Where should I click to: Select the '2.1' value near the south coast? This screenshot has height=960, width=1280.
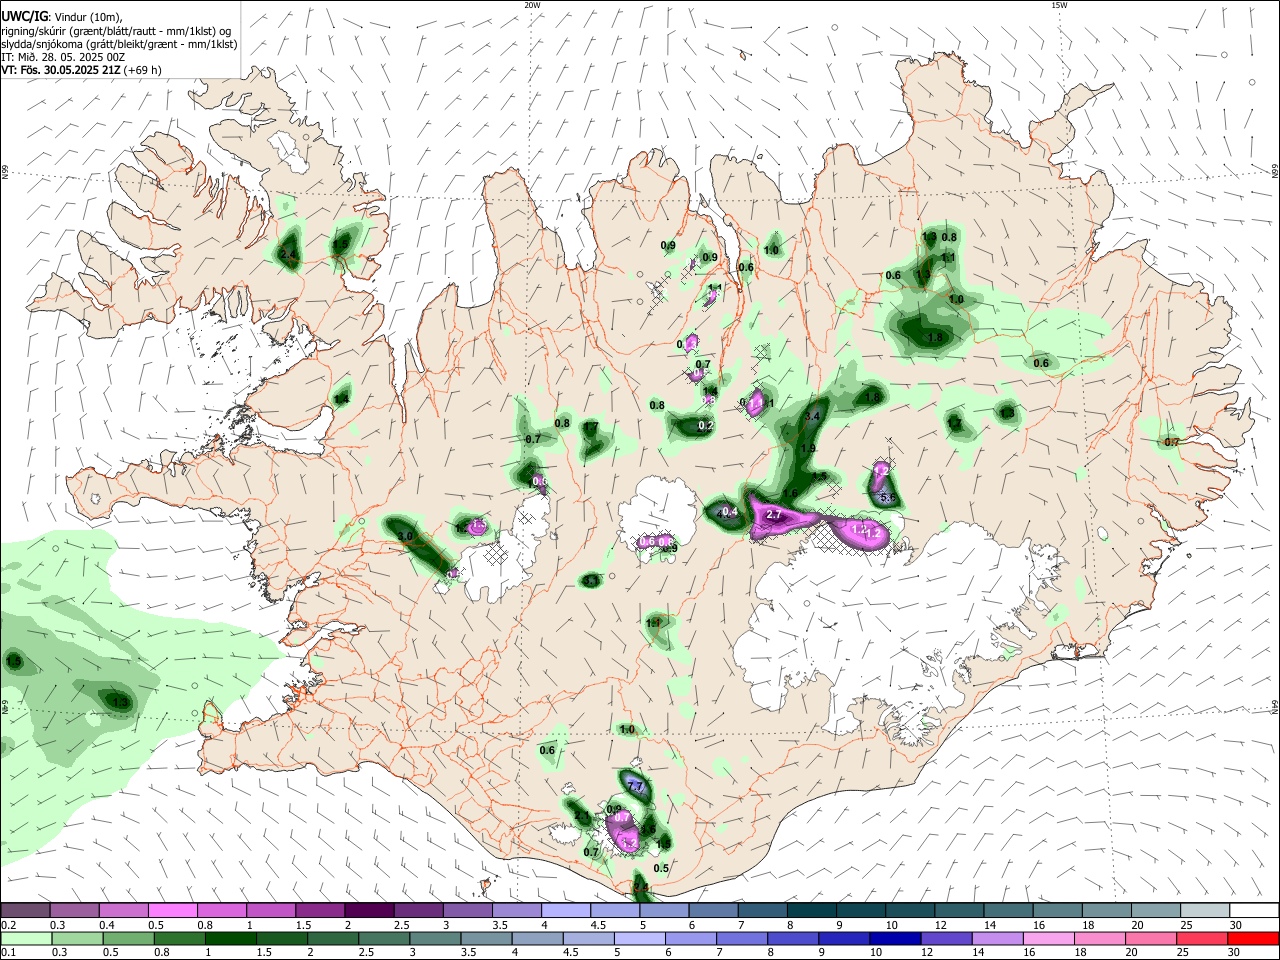coord(582,816)
